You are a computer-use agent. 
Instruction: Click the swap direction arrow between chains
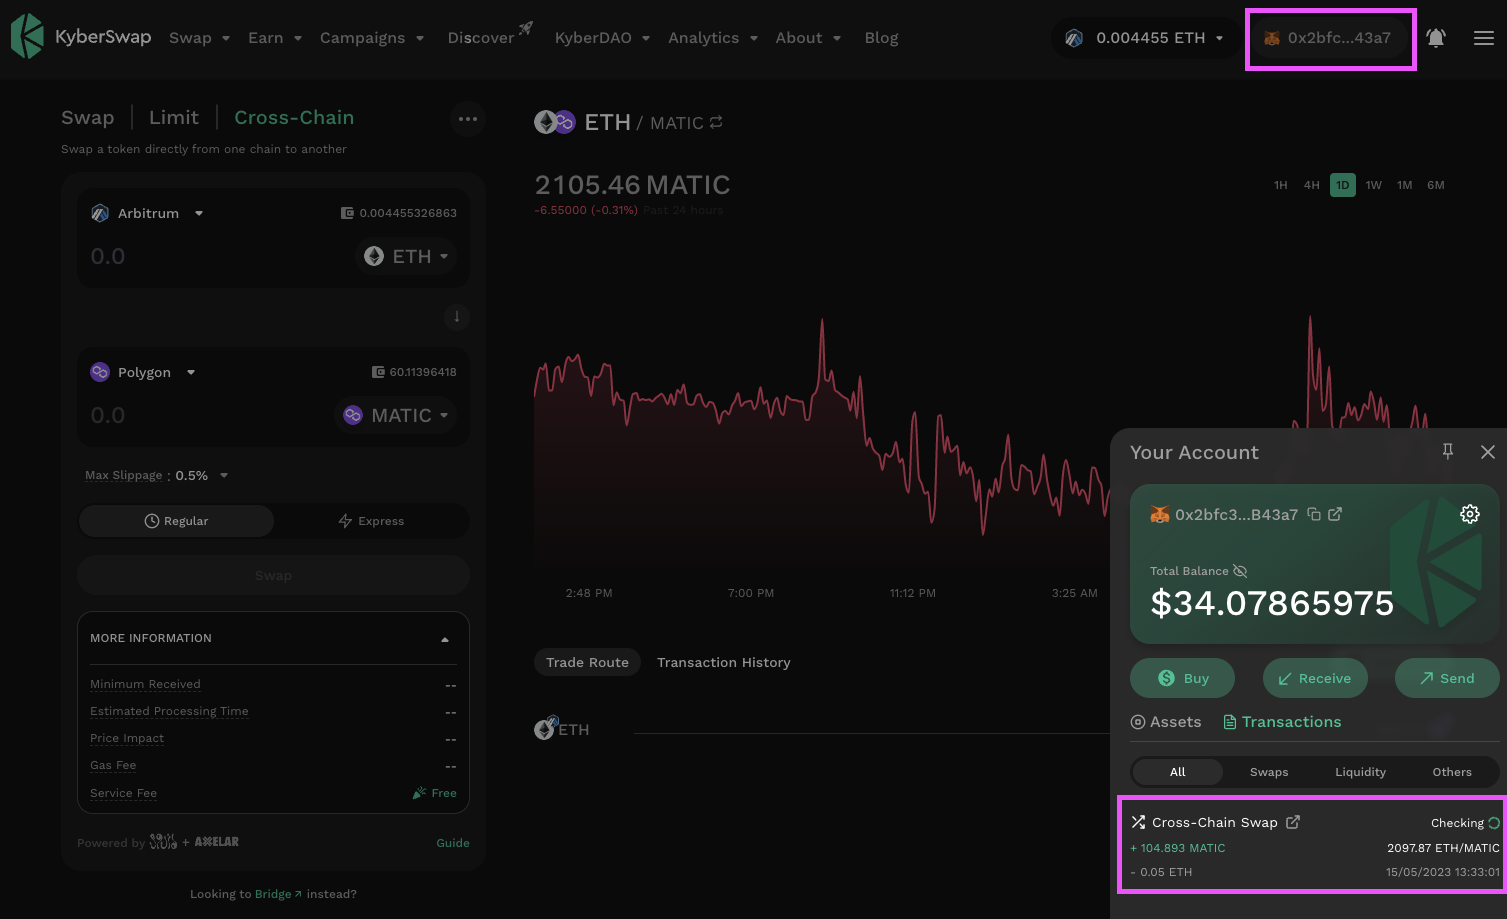[457, 317]
